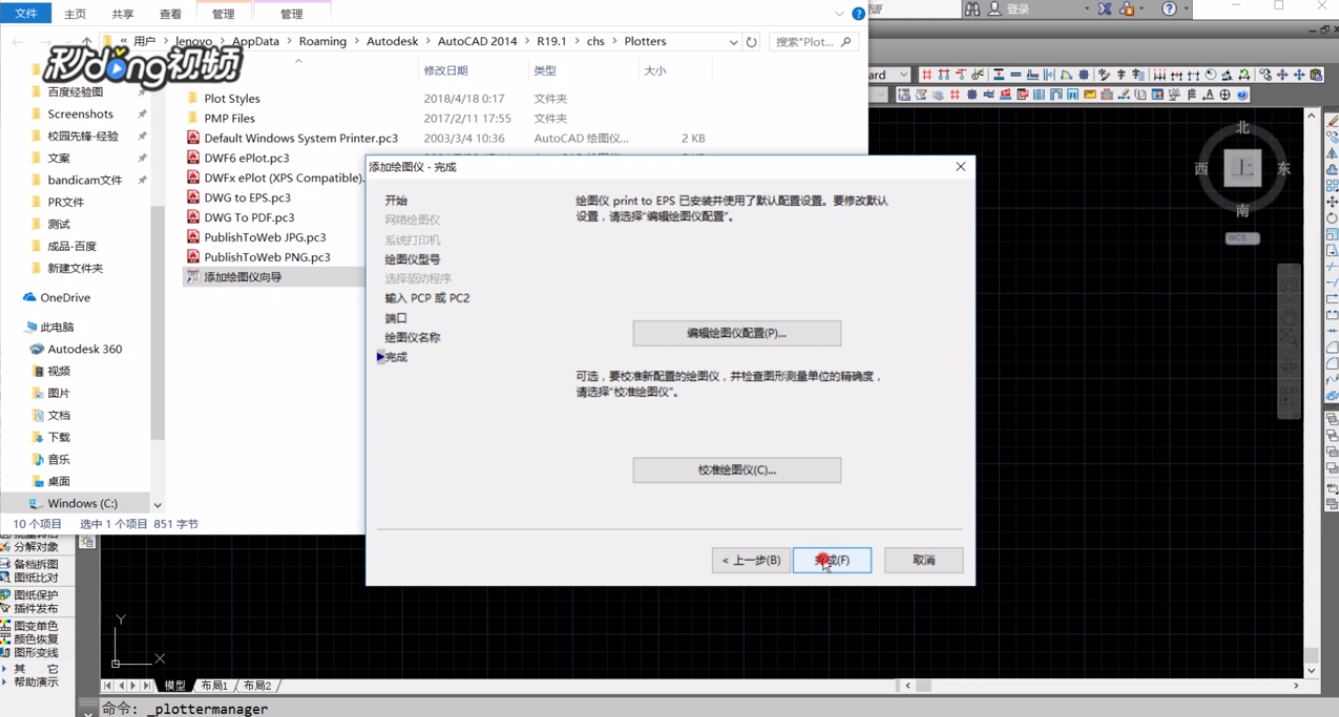Select the PMP Files folder

[x=229, y=118]
